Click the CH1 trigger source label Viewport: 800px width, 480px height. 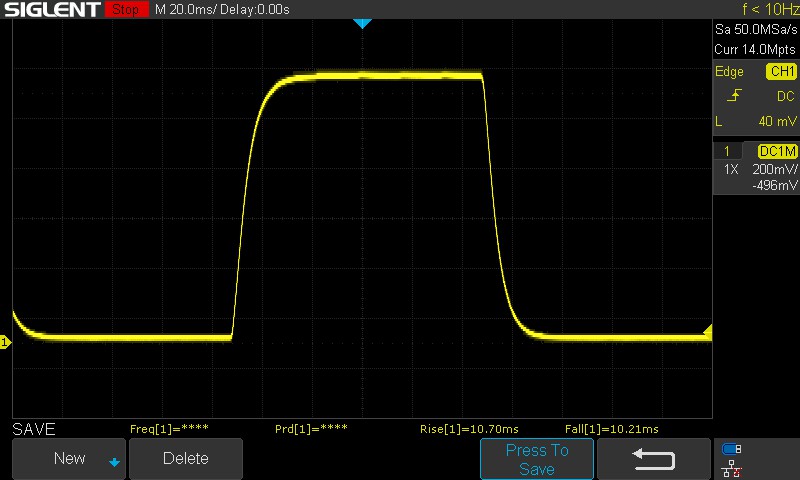pos(781,71)
